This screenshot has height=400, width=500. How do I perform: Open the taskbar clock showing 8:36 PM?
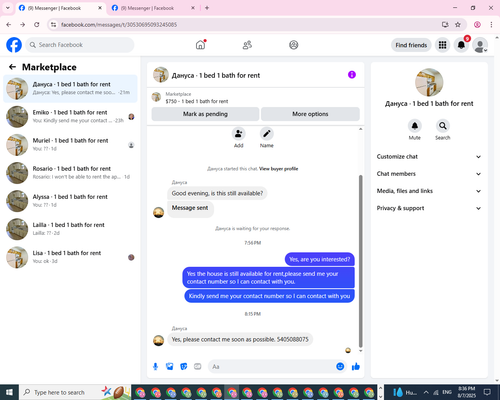point(466,392)
